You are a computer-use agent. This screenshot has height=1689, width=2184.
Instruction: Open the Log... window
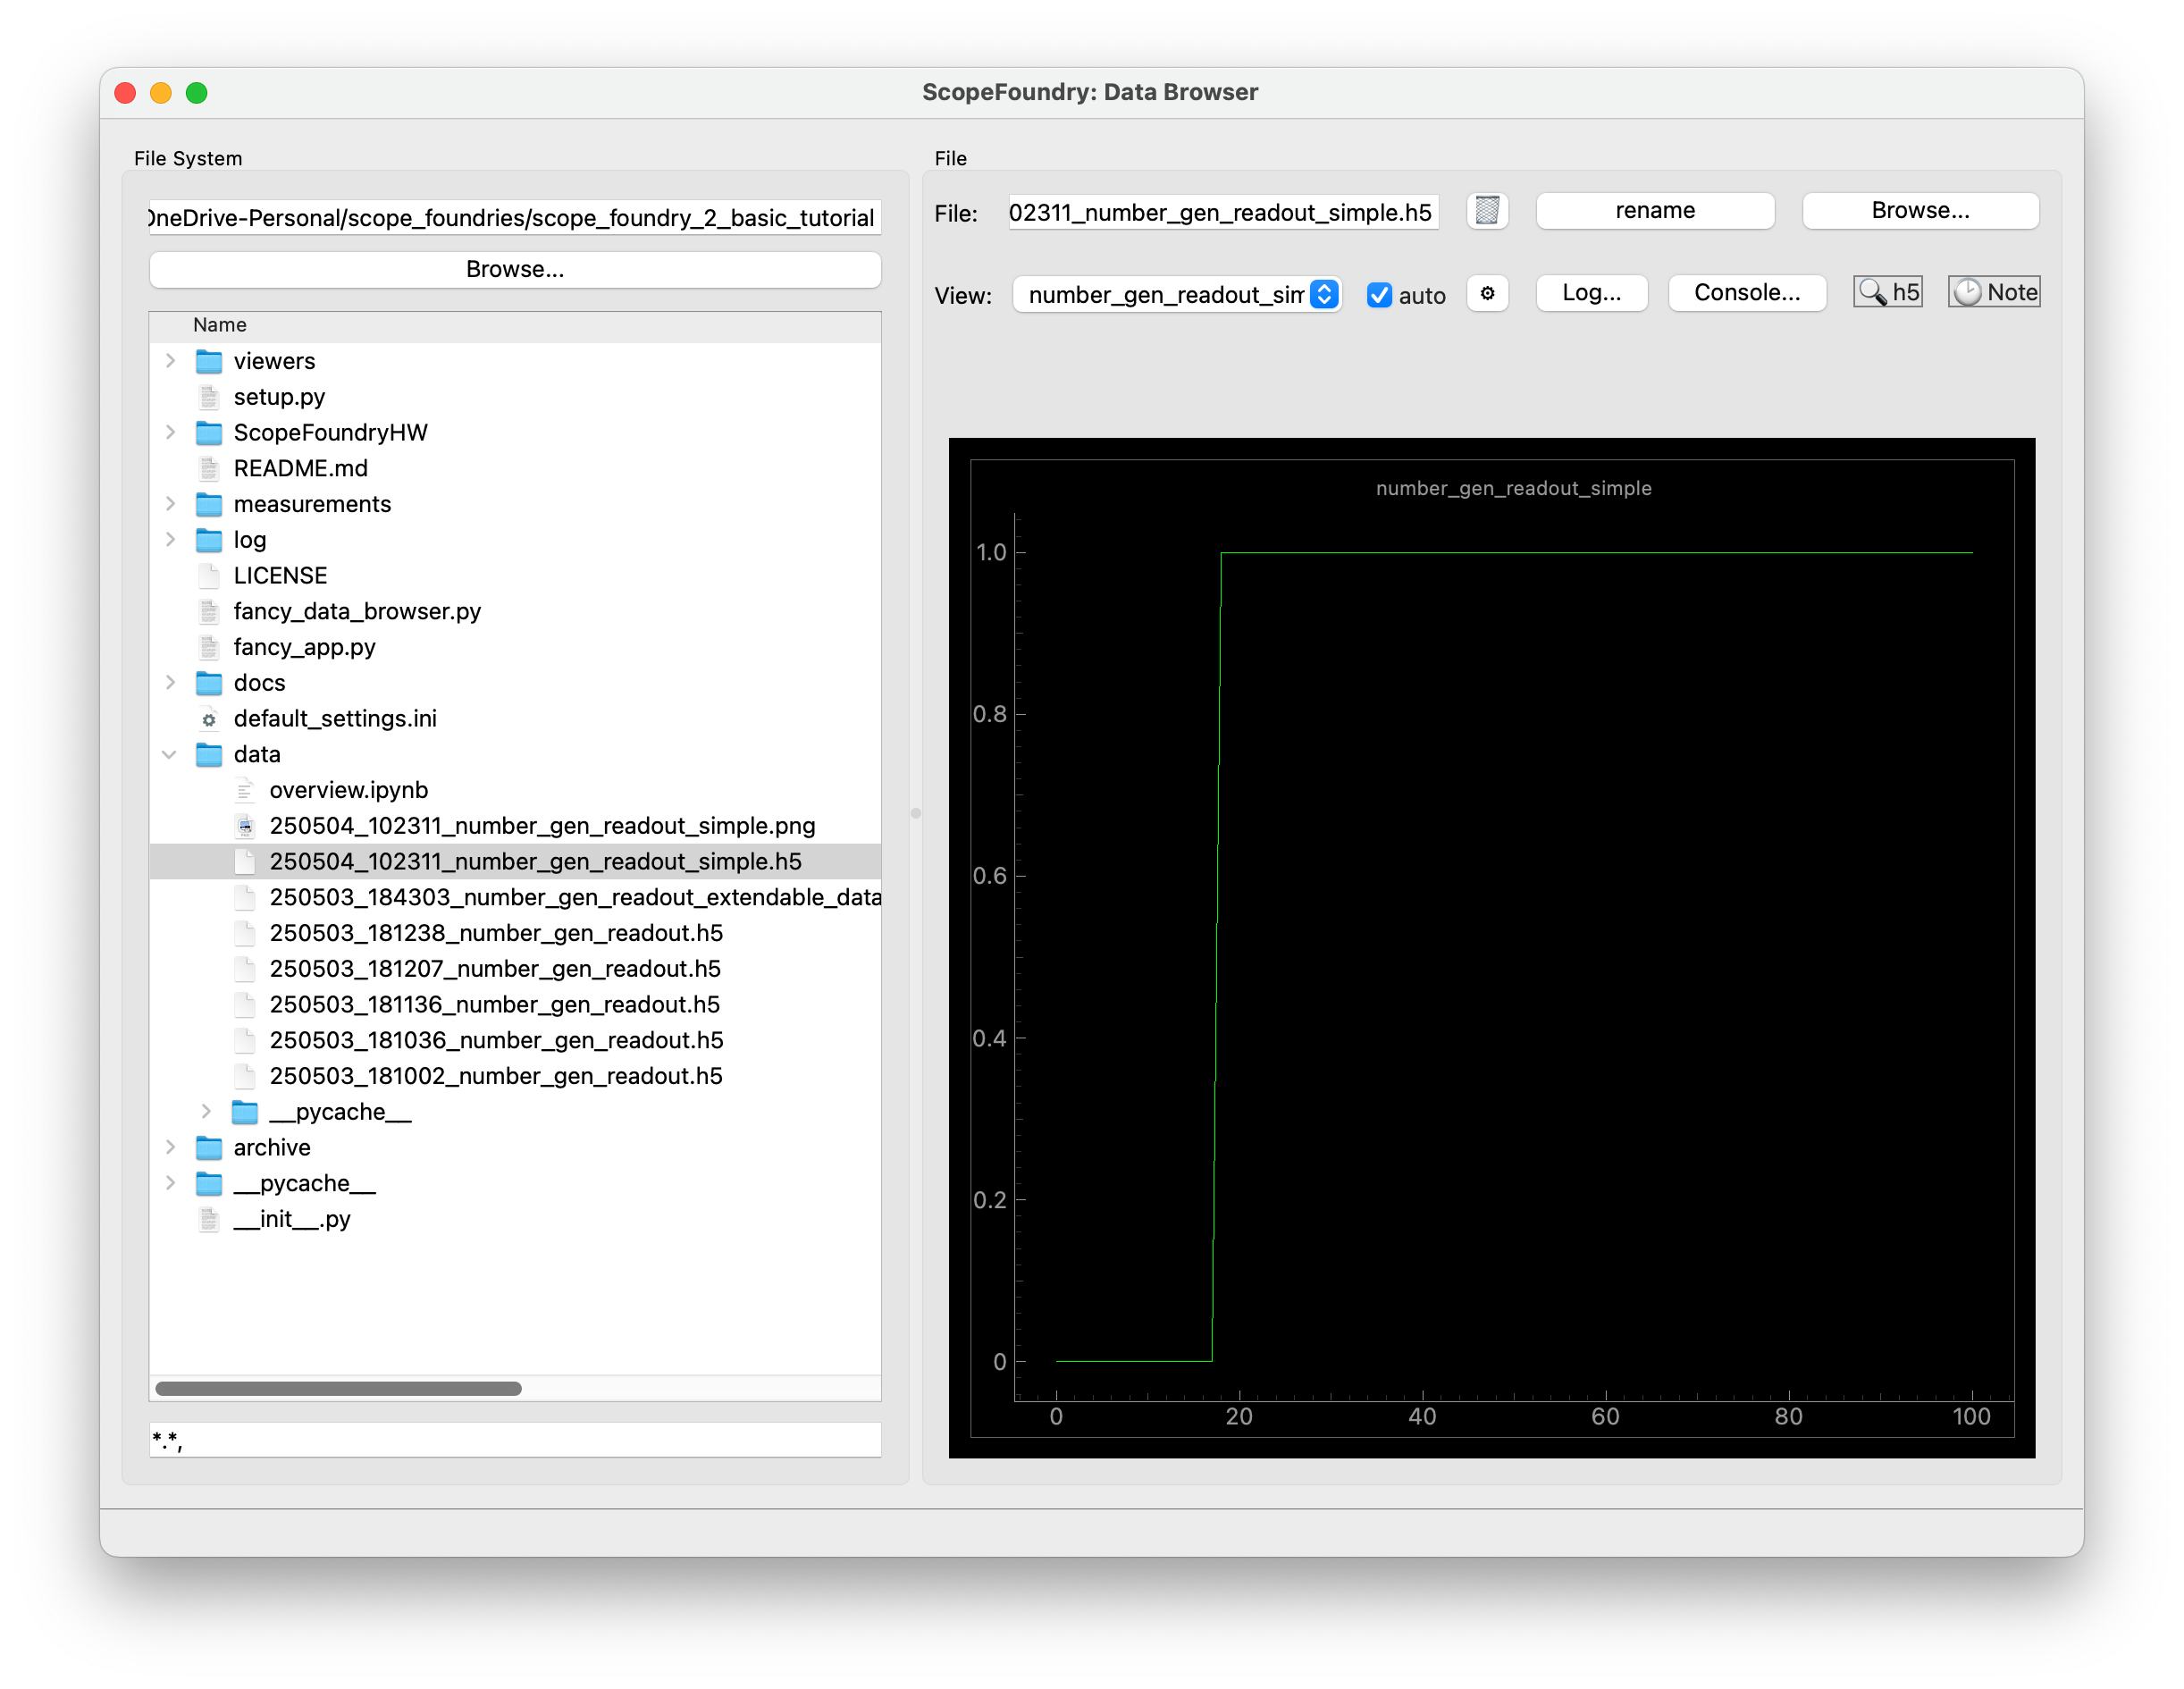point(1591,293)
